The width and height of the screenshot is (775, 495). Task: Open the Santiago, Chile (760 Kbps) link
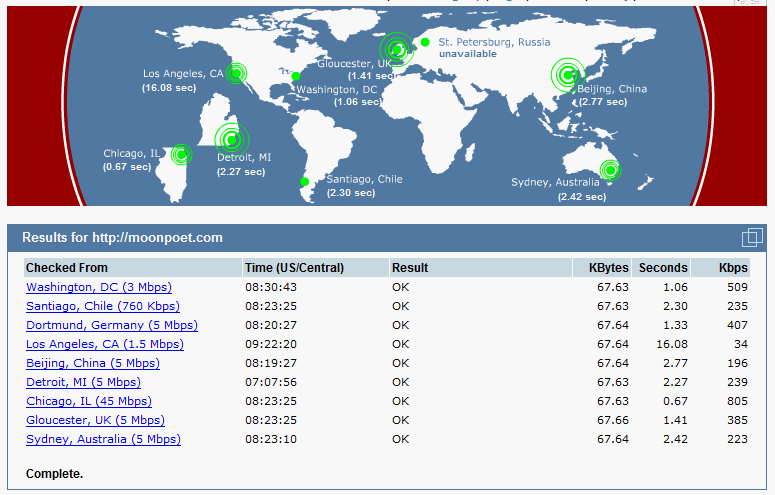point(98,306)
